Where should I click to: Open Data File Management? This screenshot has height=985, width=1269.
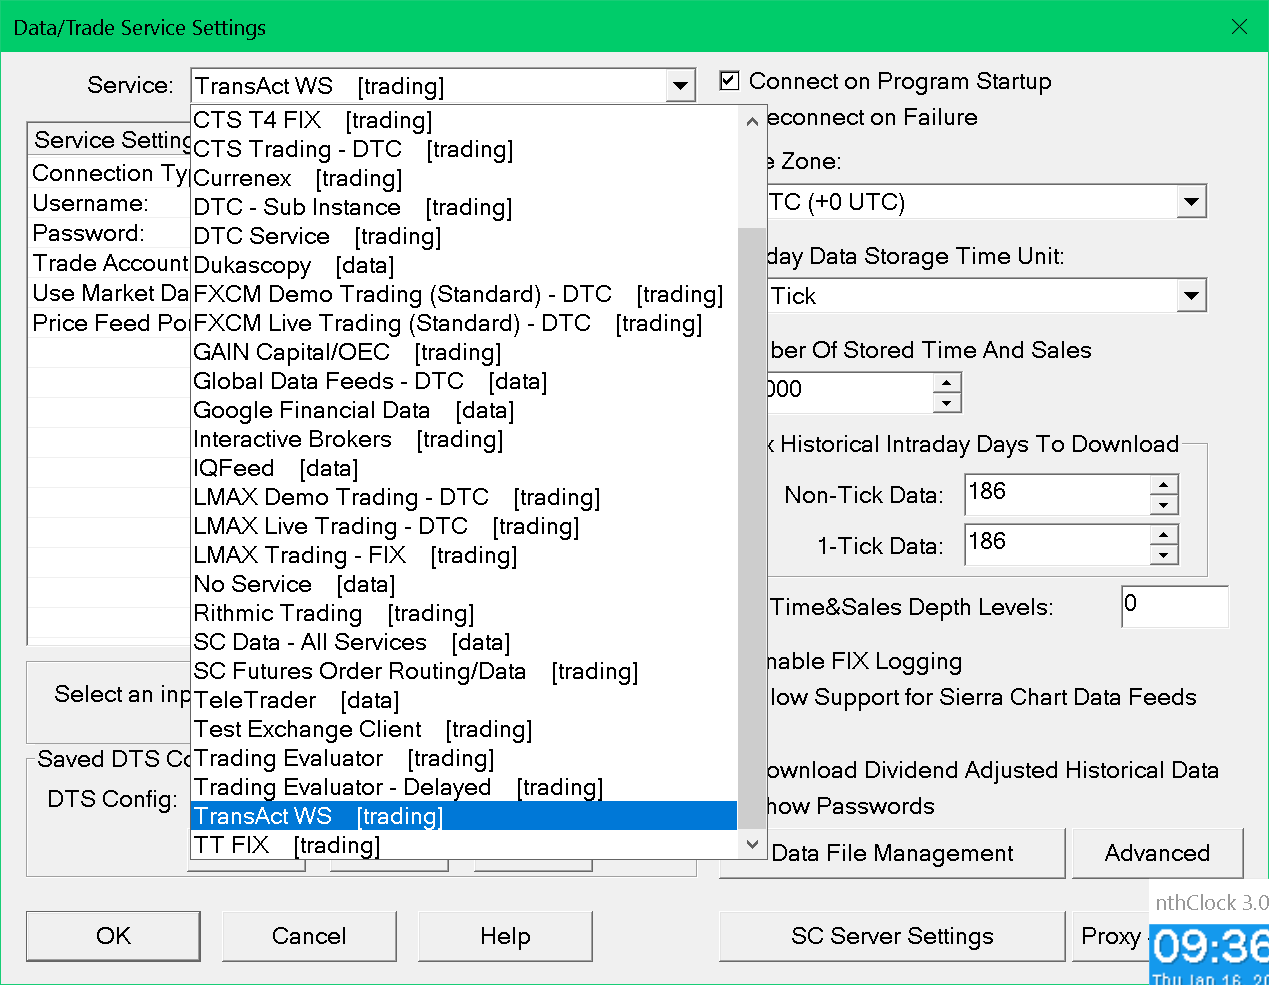click(892, 853)
